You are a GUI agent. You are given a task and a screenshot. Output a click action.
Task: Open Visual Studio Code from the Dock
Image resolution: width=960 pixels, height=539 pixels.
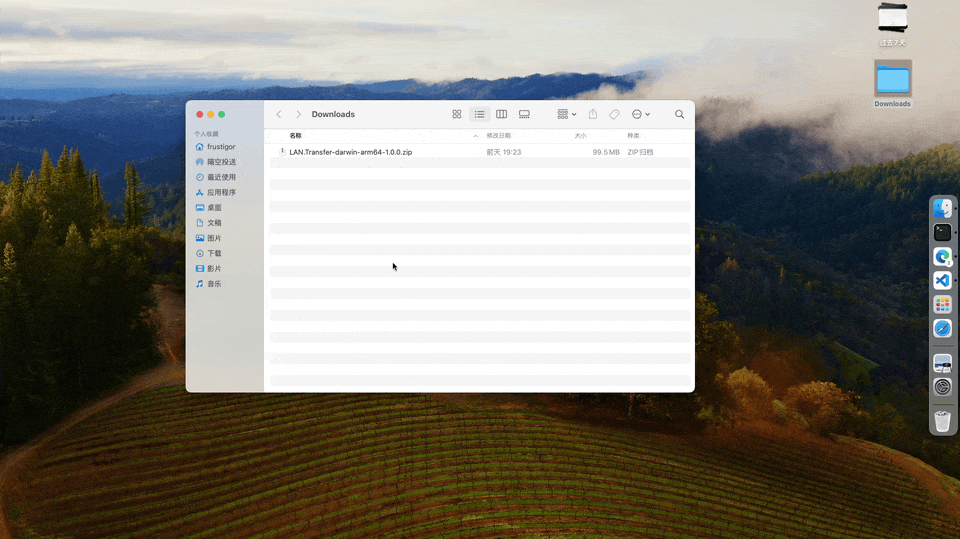coord(943,281)
